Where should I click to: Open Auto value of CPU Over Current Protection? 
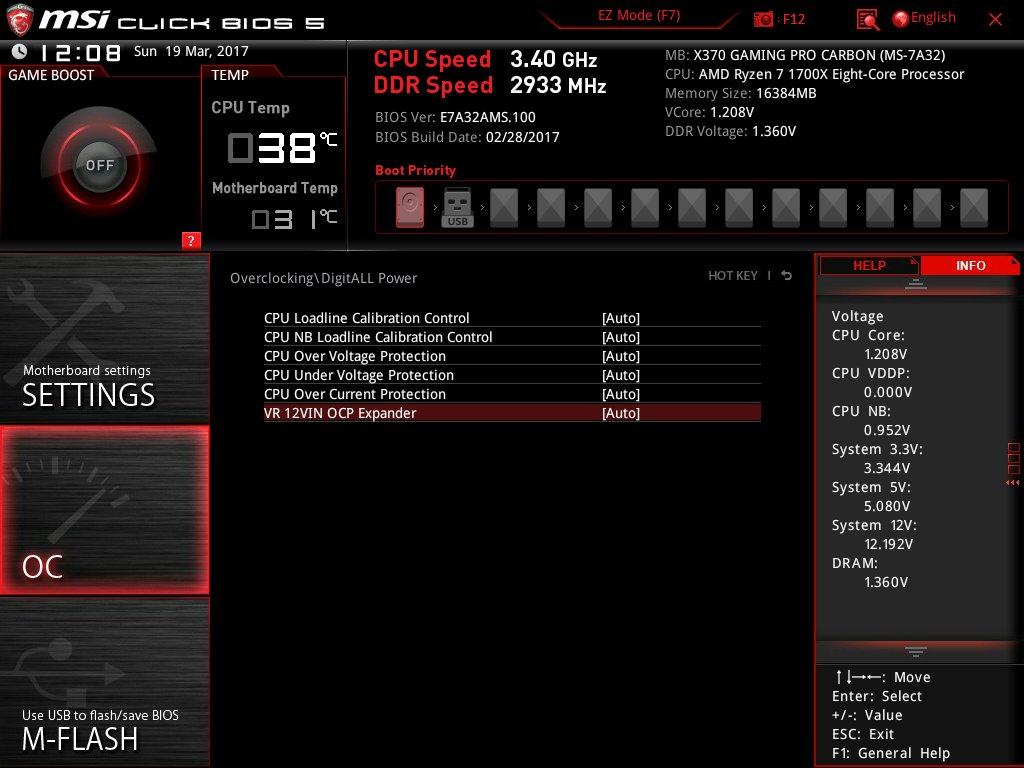tap(620, 394)
